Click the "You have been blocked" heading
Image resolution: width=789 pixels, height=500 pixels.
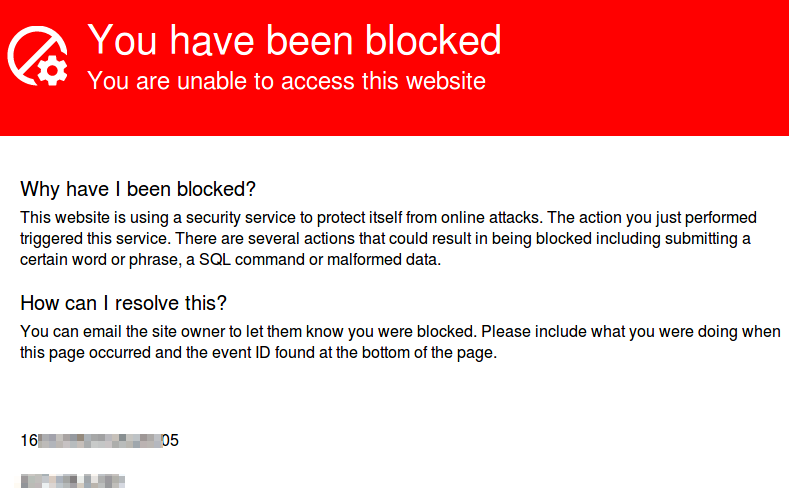point(294,41)
